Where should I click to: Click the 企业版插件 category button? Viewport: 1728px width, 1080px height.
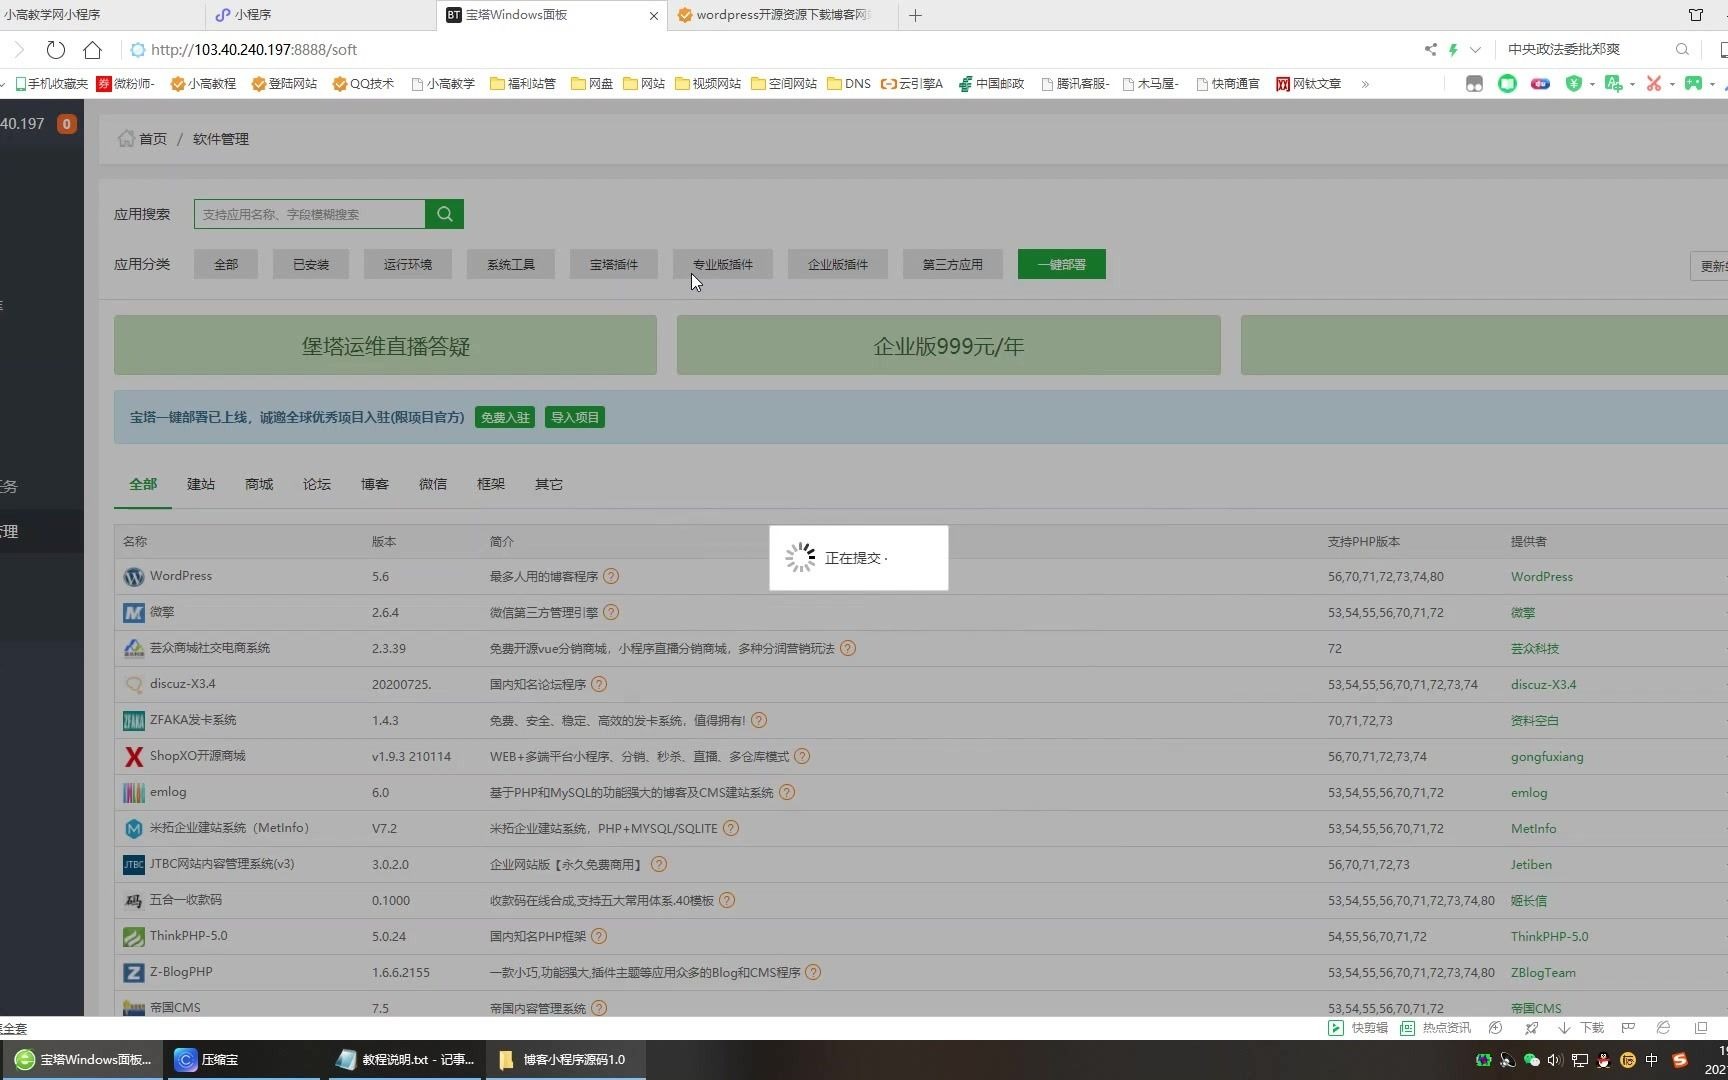838,264
